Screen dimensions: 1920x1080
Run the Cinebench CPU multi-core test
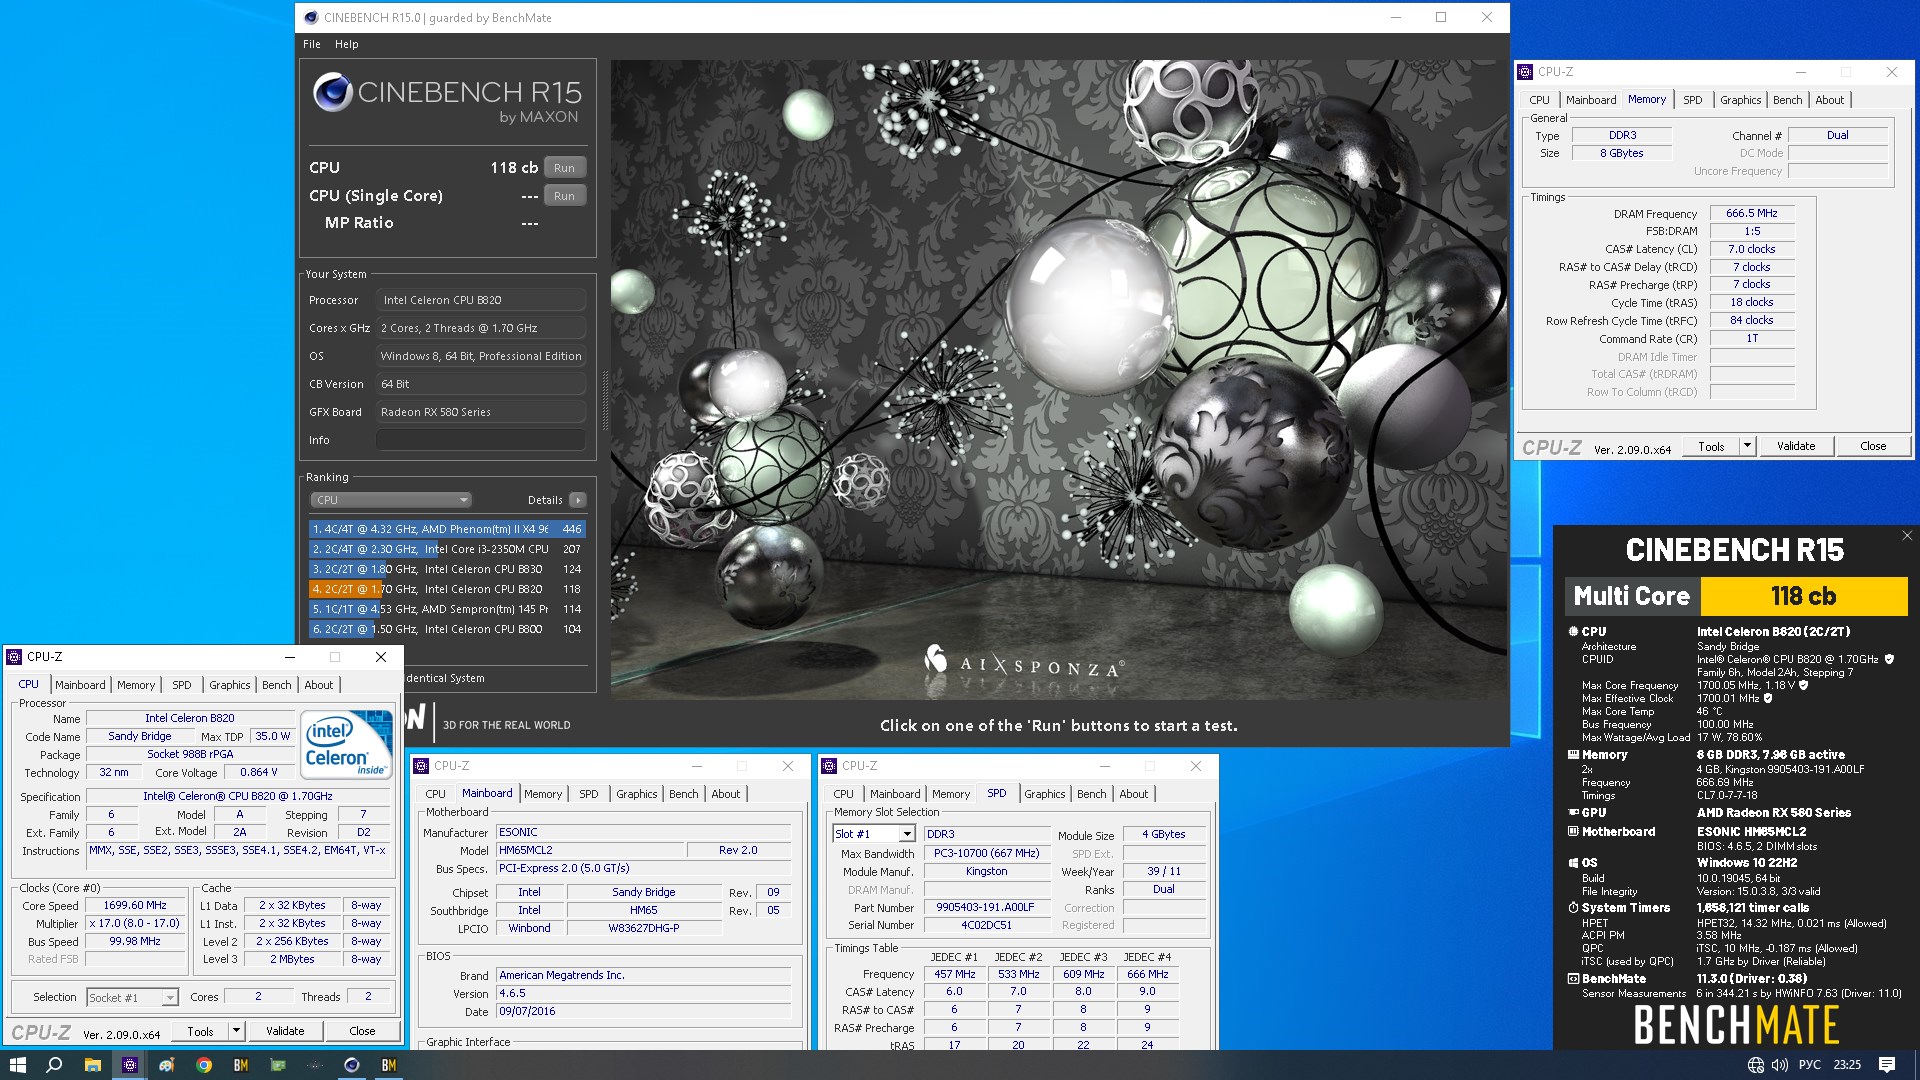564,168
